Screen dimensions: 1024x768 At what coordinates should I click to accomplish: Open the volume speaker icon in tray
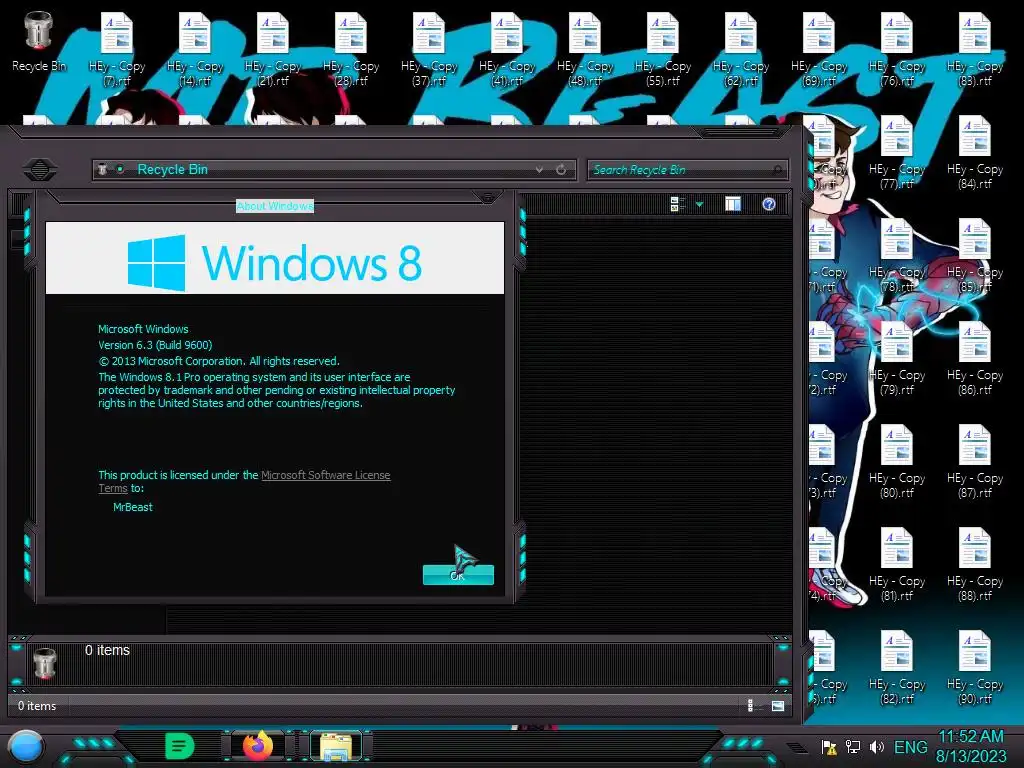(876, 747)
